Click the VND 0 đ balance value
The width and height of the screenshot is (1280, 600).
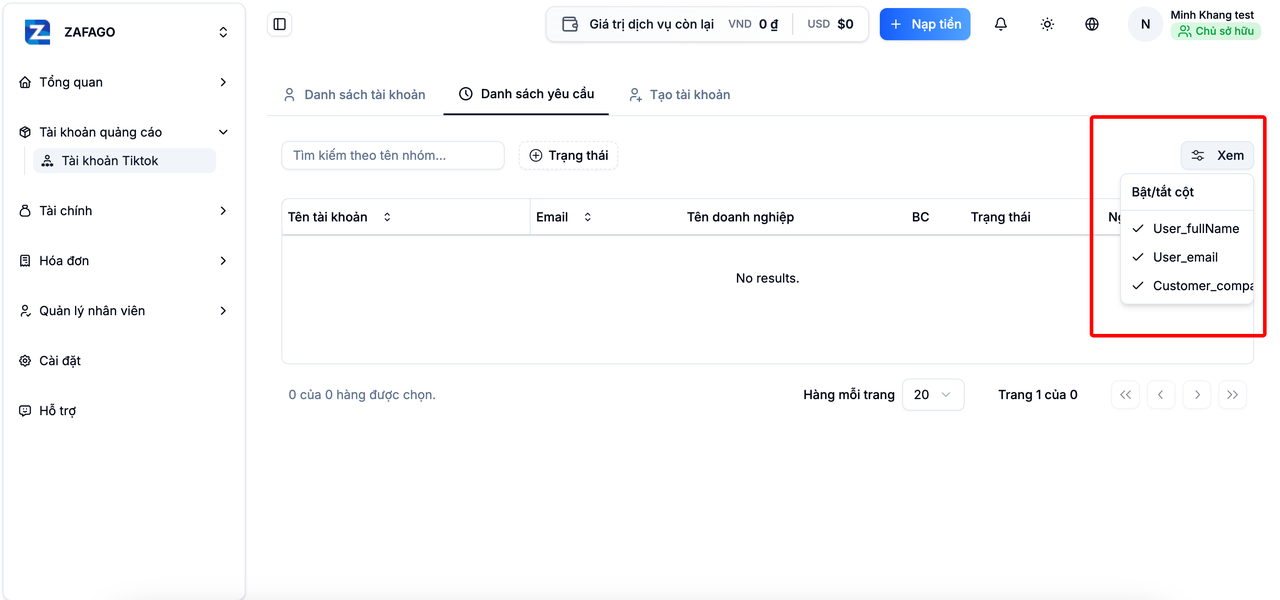tap(753, 24)
